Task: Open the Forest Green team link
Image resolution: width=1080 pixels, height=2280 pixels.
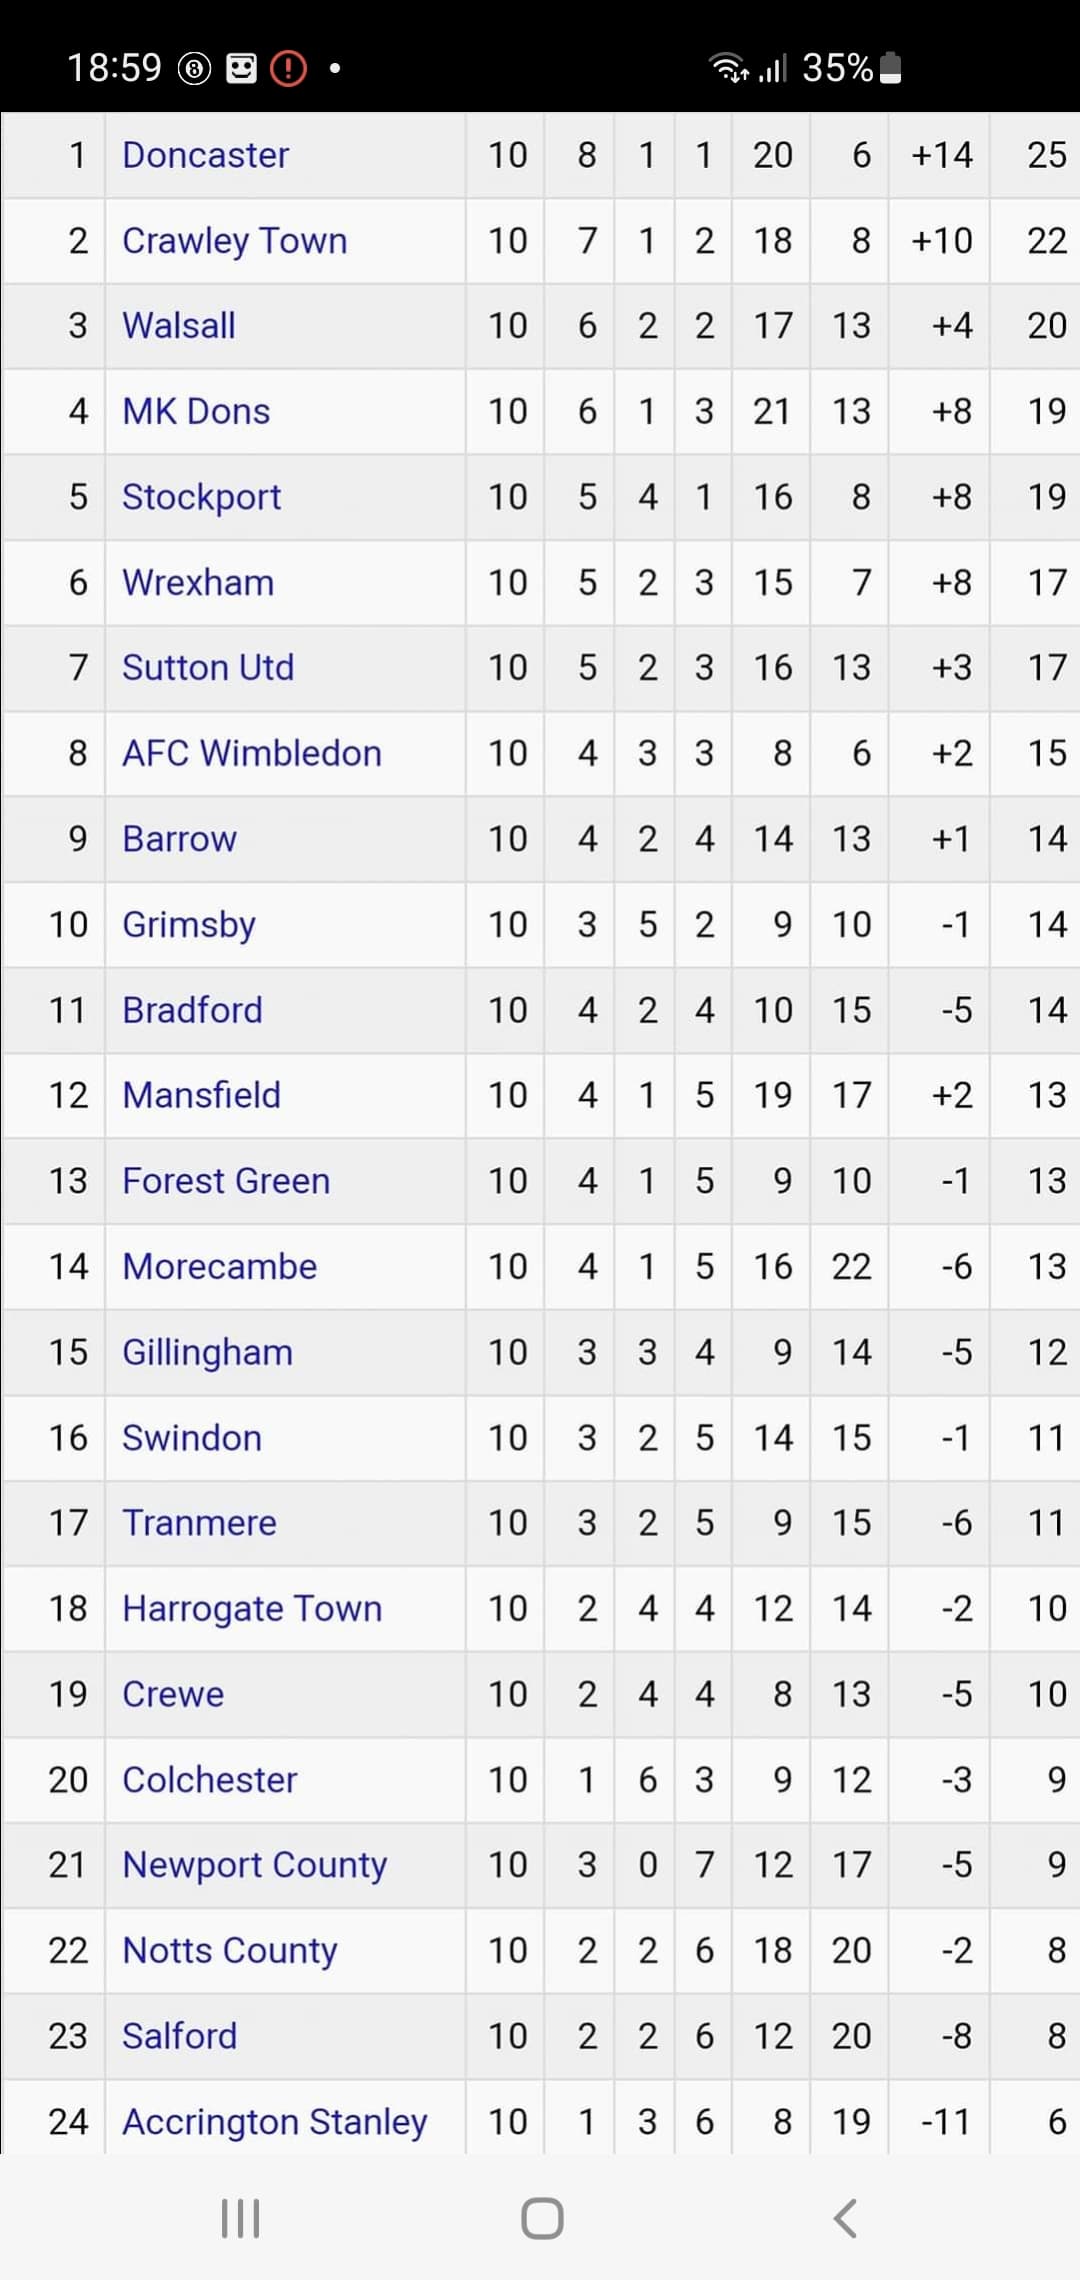Action: point(226,1181)
